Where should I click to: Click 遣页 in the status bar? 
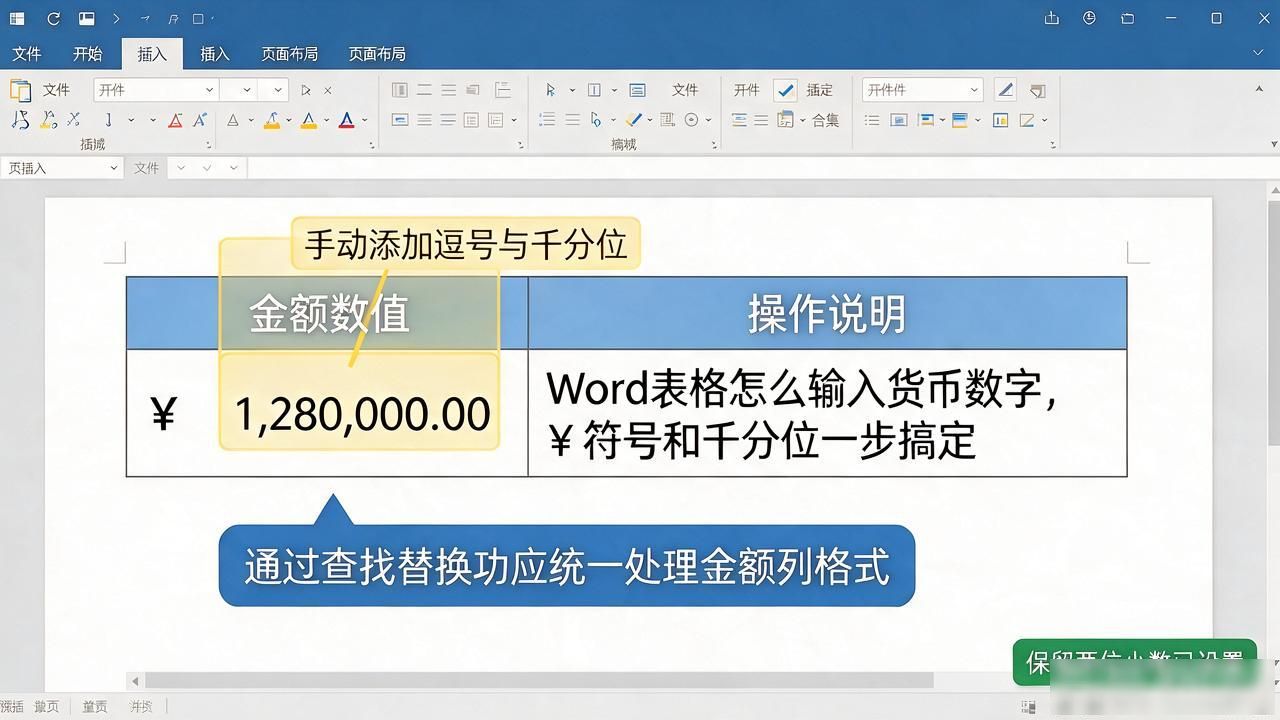[x=94, y=706]
